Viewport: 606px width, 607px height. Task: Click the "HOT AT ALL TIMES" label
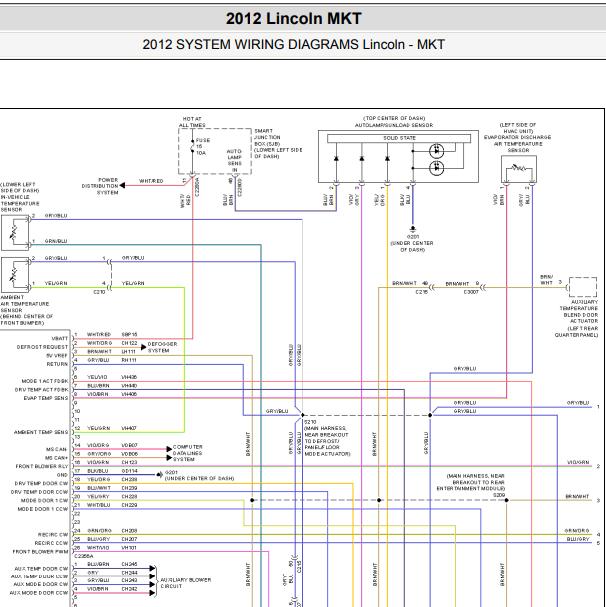192,122
